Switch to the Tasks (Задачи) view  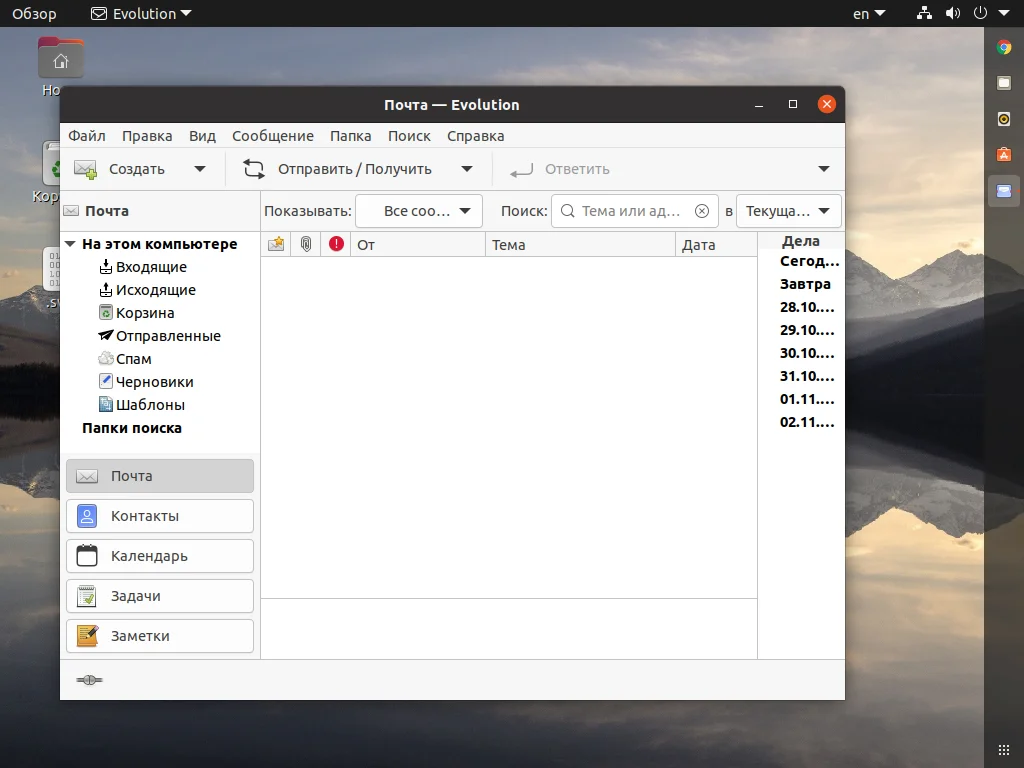tap(160, 596)
